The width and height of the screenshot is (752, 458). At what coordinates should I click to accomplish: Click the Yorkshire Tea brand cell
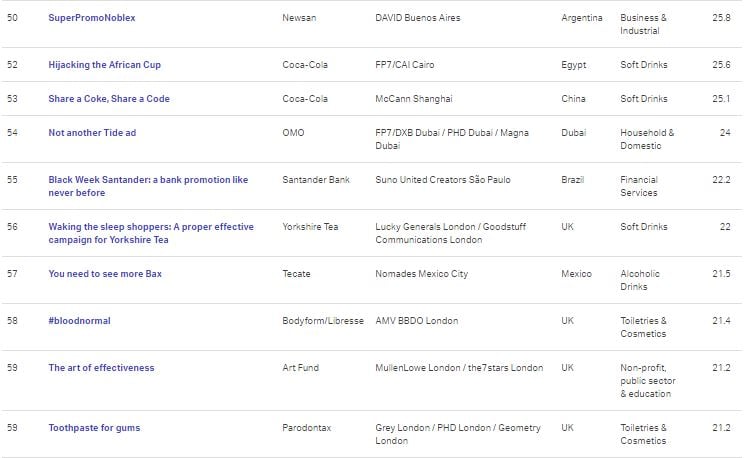tap(310, 227)
